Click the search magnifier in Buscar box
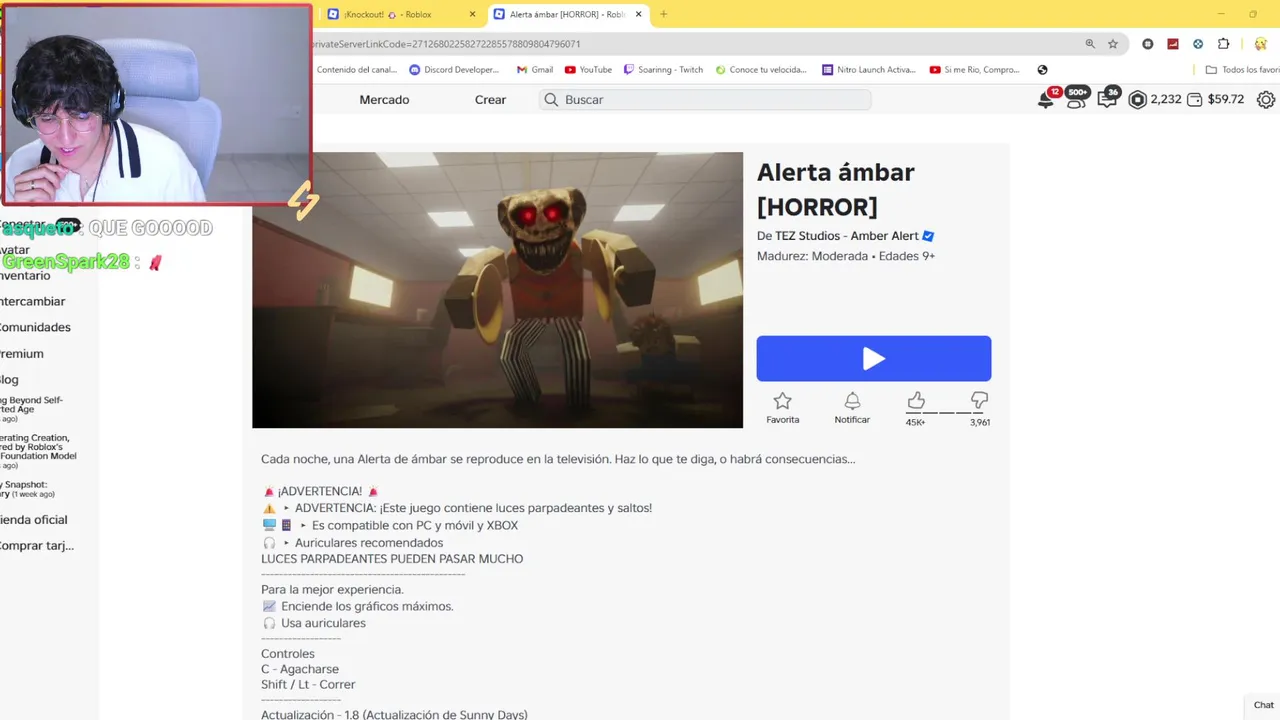 [551, 99]
